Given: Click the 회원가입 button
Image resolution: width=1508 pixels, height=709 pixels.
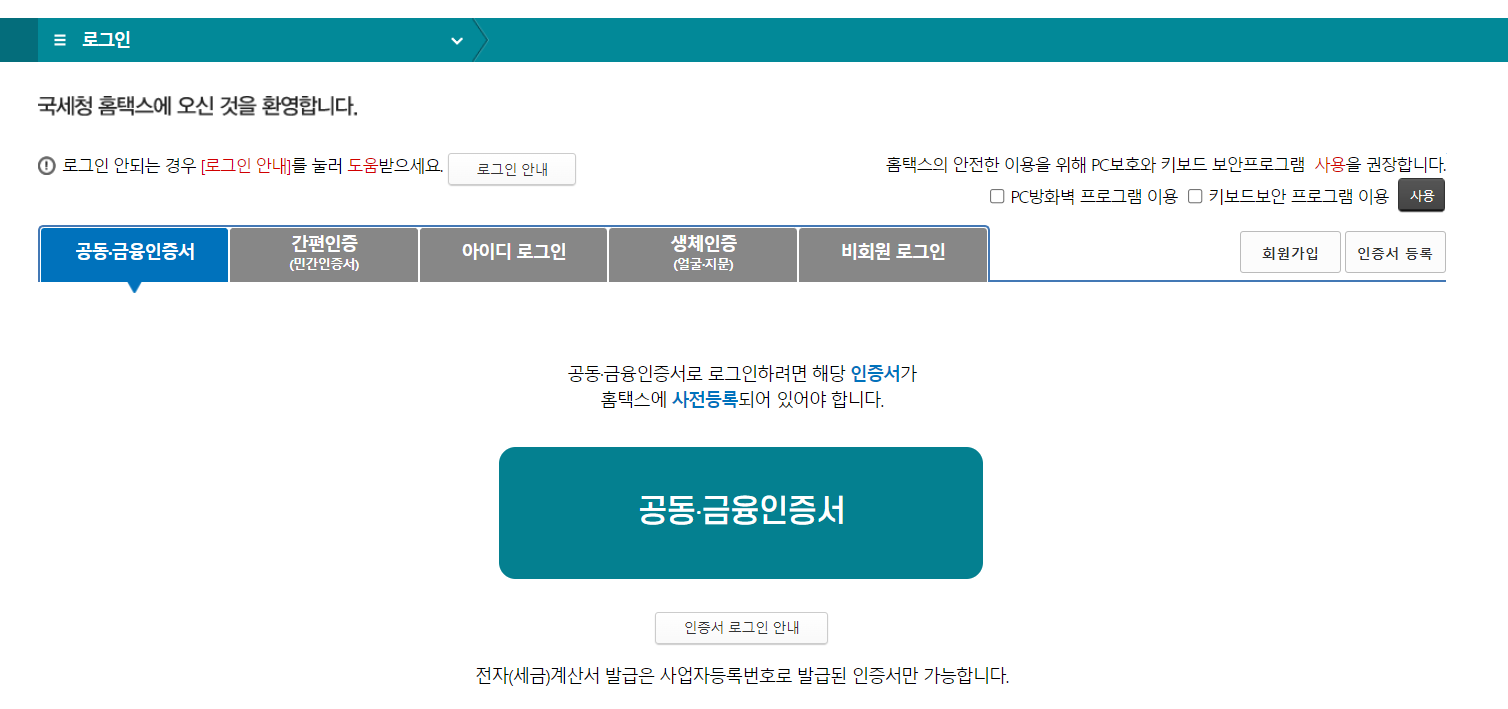Looking at the screenshot, I should [x=1290, y=252].
